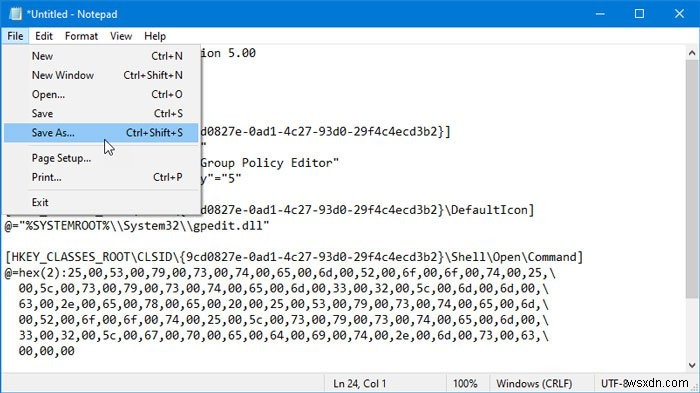This screenshot has height=393, width=700.
Task: Click the line starting "00,5c,00,73"
Action: 283,288
